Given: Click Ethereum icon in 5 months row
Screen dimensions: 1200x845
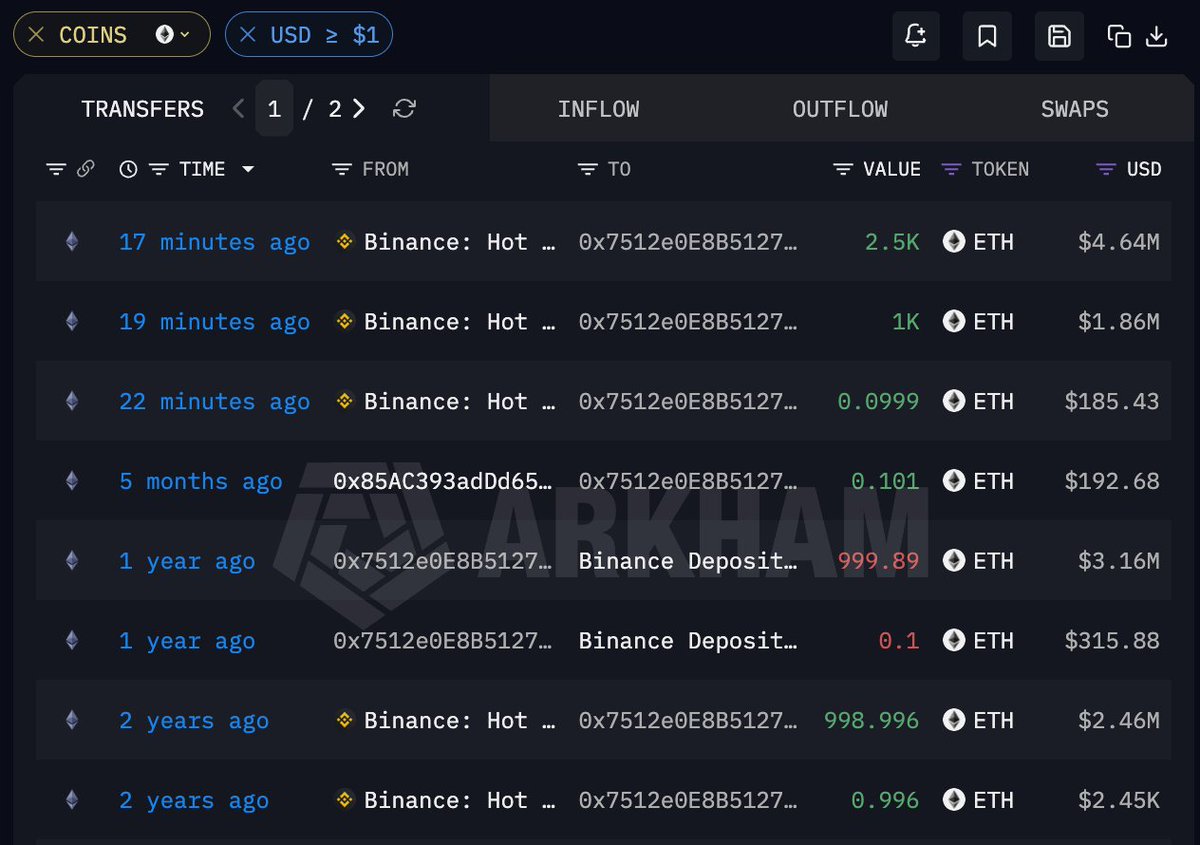Looking at the screenshot, I should (71, 481).
